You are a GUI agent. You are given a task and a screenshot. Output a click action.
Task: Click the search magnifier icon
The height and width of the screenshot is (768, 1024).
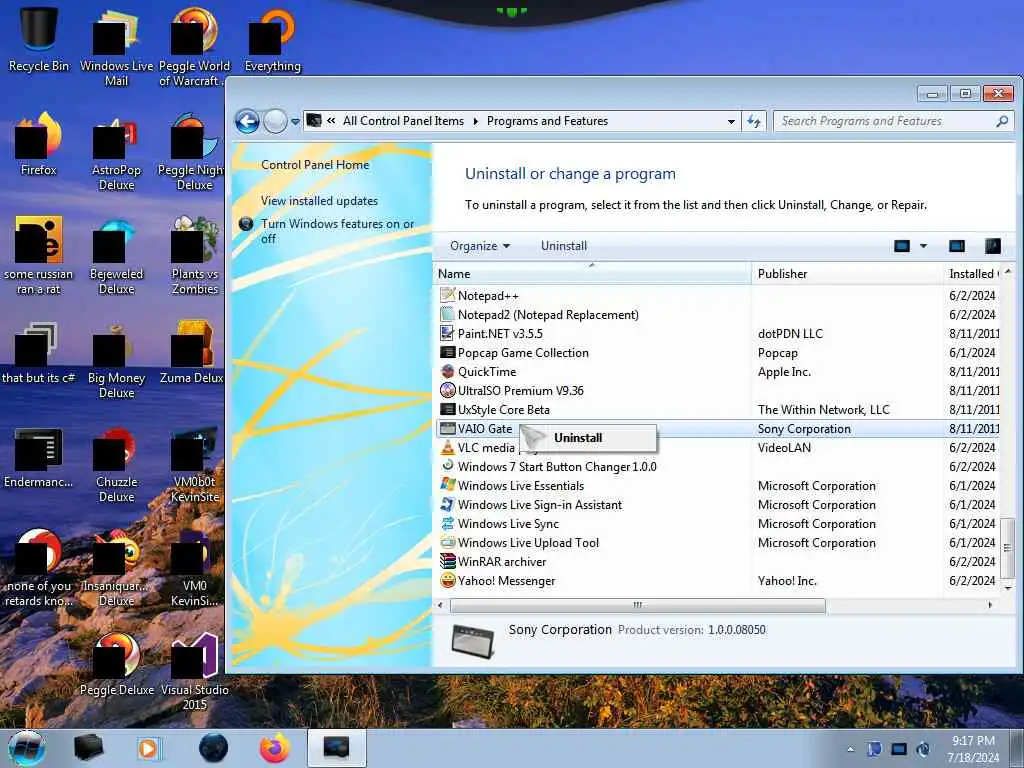click(1002, 121)
